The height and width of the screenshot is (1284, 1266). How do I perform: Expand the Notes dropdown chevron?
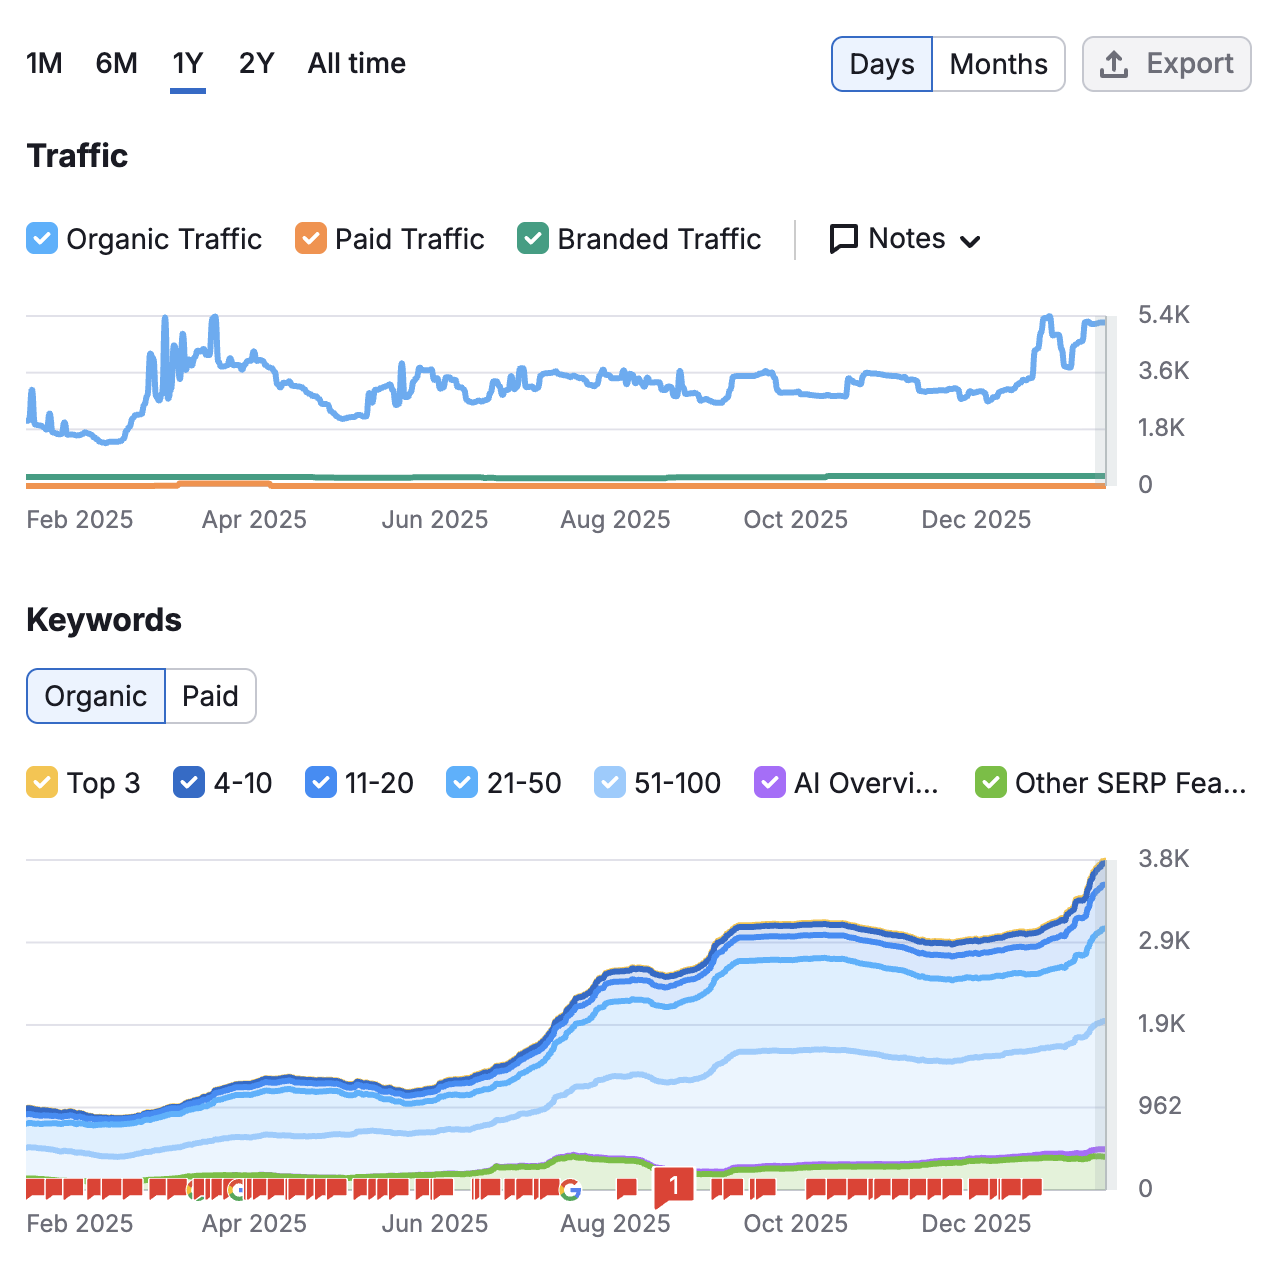click(970, 241)
